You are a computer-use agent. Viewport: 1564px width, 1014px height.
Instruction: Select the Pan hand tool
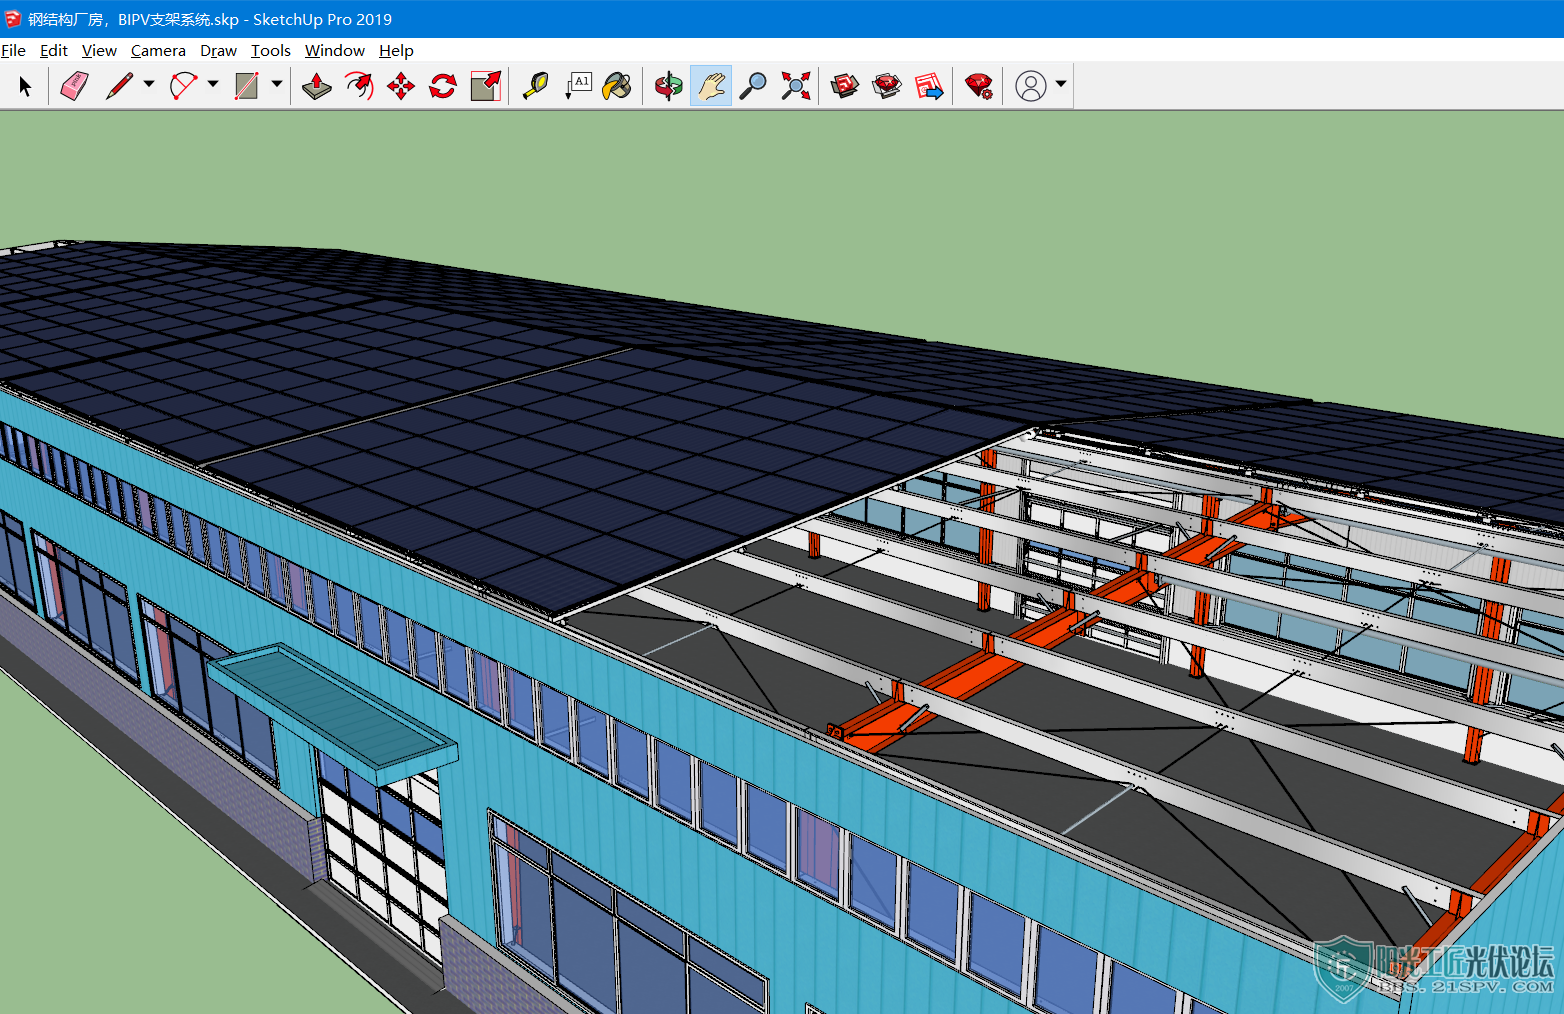pos(711,86)
